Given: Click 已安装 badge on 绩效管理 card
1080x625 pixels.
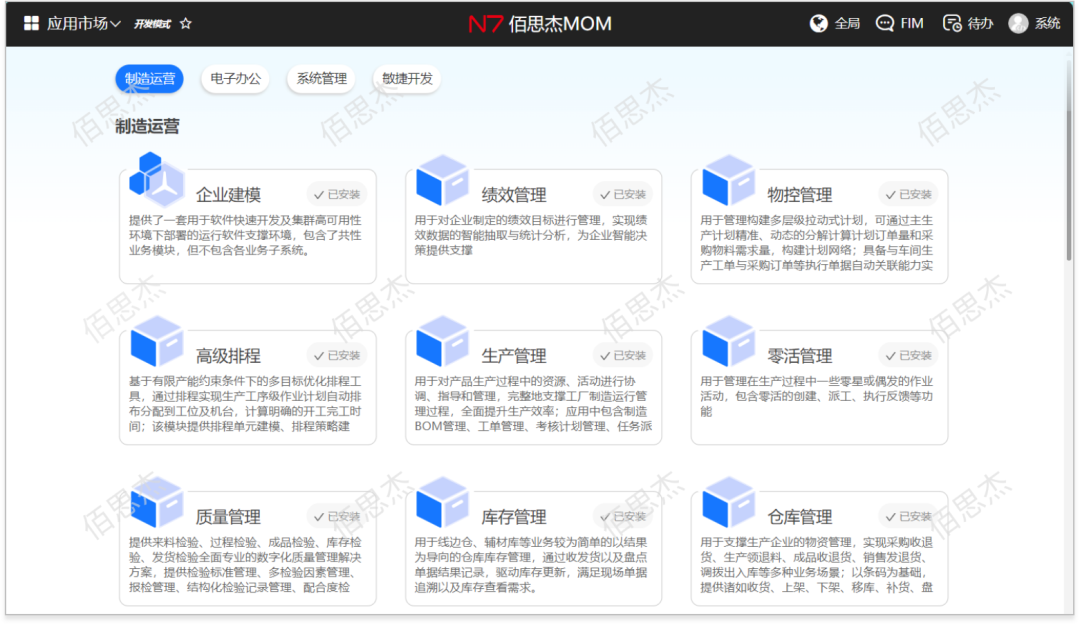Looking at the screenshot, I should tap(623, 195).
